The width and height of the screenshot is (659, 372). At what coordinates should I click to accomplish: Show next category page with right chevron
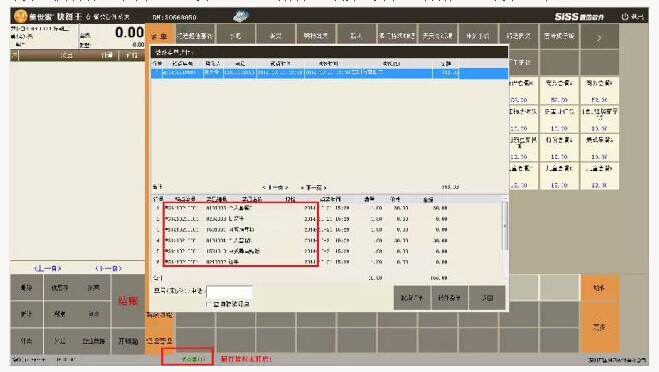tap(599, 37)
